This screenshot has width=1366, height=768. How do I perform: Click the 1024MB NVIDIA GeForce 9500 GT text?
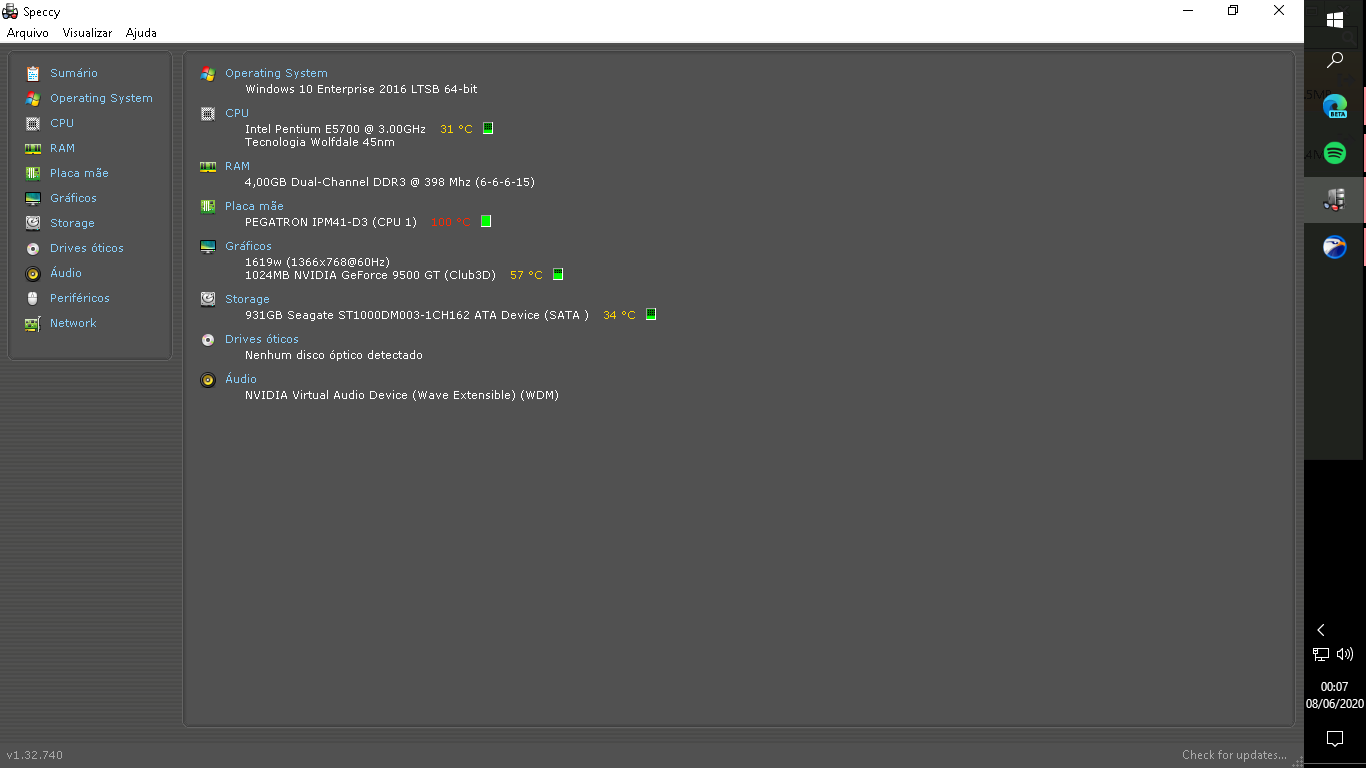click(x=370, y=275)
